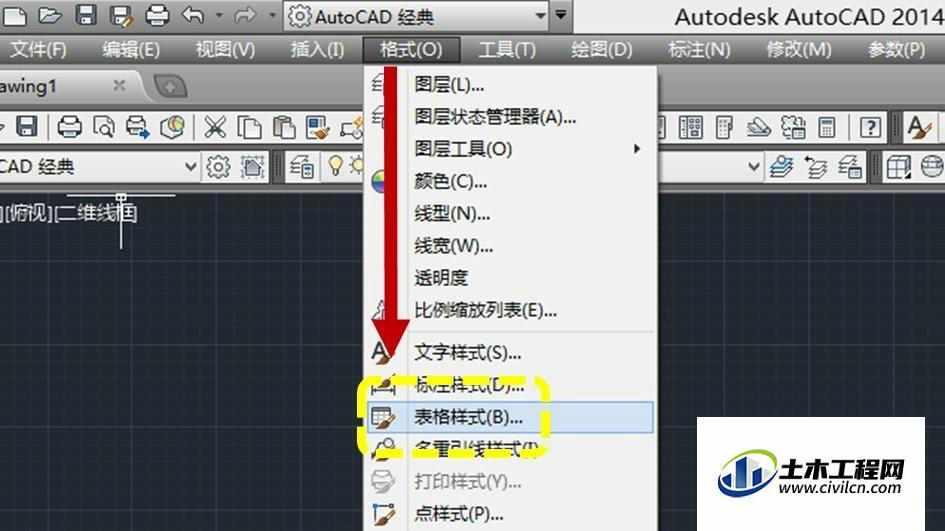Choose 比例缩放列表(E)... menu entry

(x=510, y=310)
